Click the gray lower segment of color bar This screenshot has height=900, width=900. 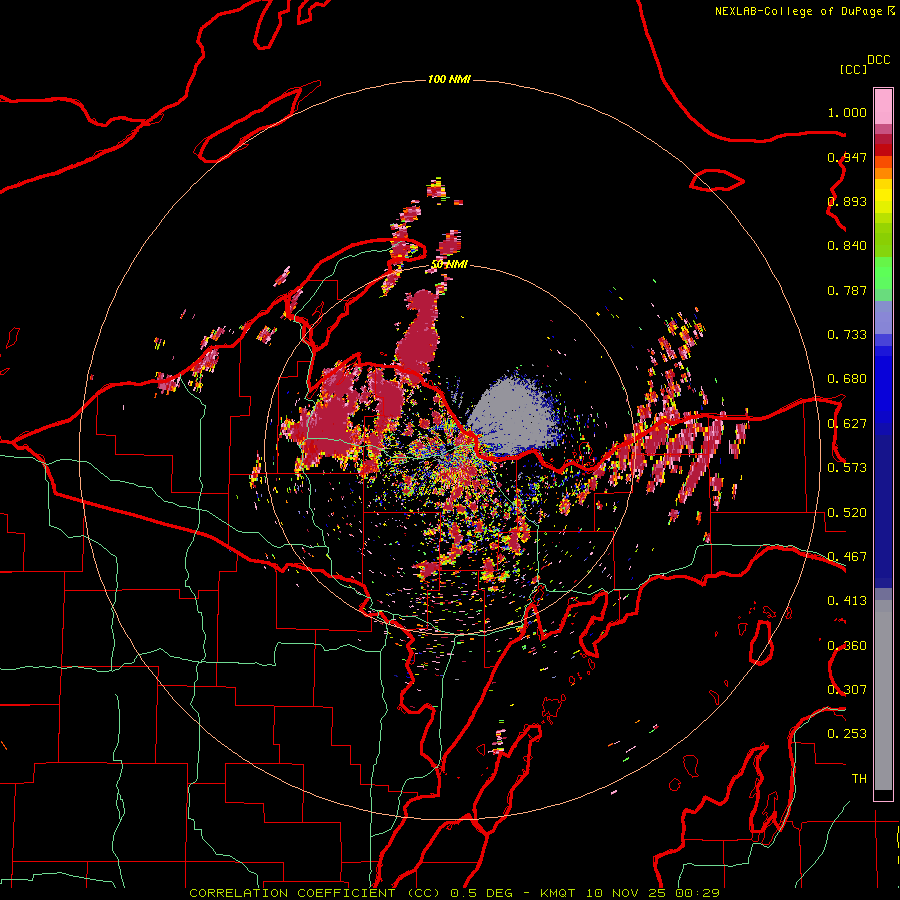pos(883,695)
